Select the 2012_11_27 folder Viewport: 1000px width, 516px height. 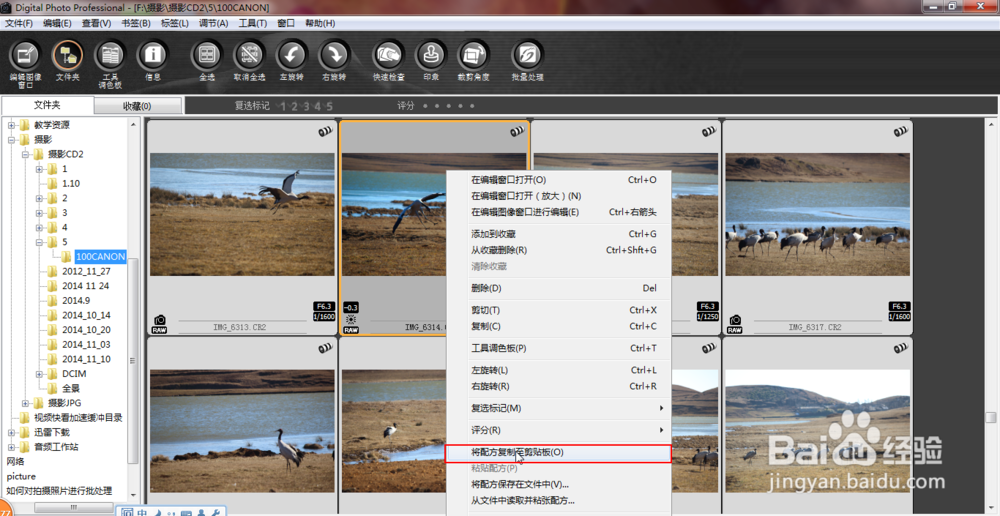86,271
